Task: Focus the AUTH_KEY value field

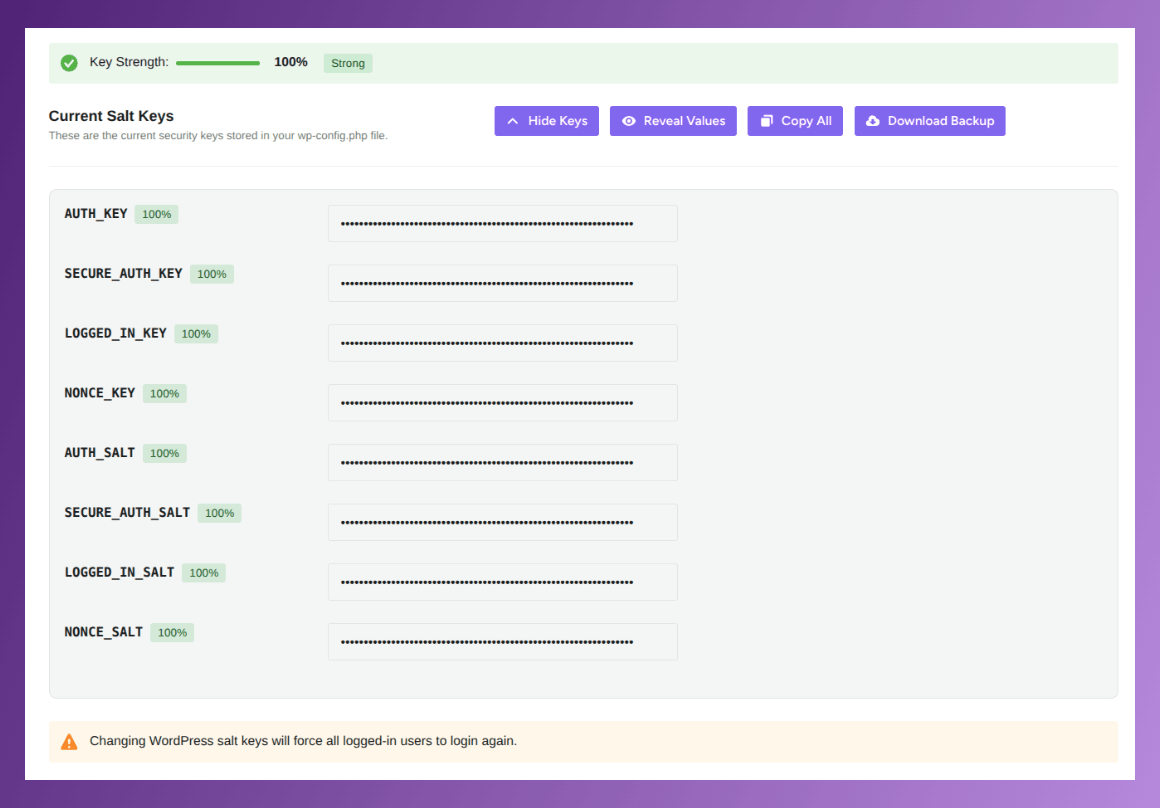Action: tap(503, 223)
